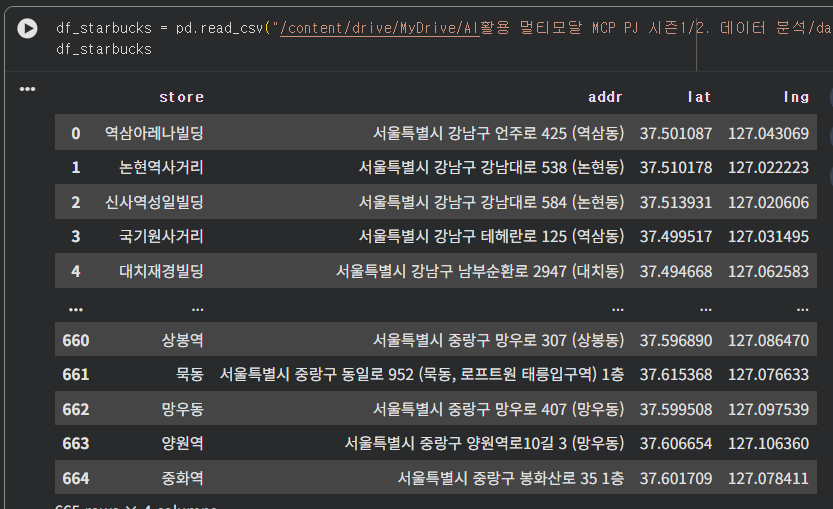
Task: Click the lat column header
Action: tap(699, 97)
